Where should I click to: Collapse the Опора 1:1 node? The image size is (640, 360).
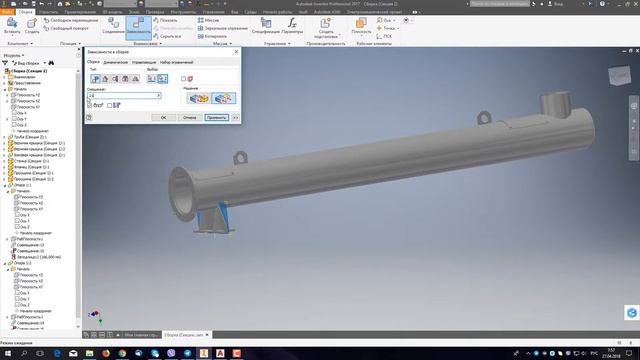click(4, 185)
